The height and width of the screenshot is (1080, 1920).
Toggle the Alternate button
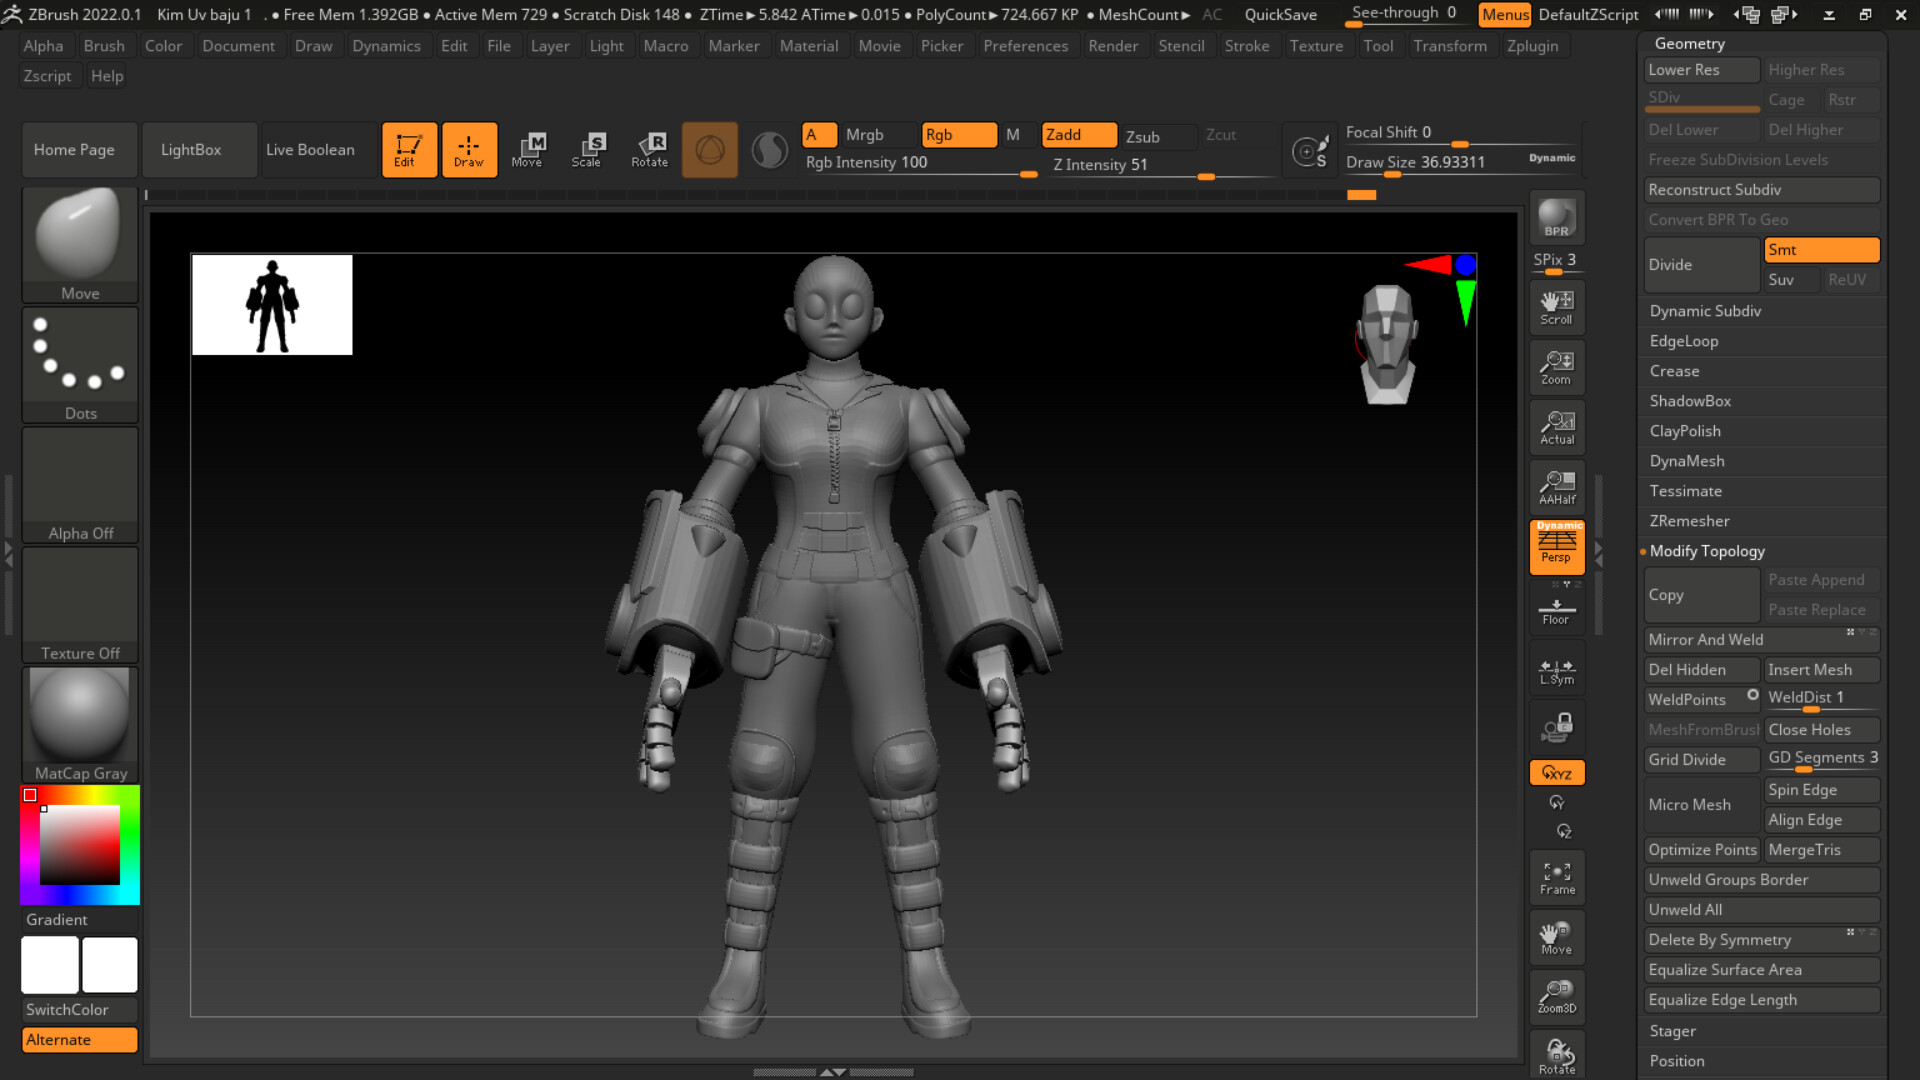(80, 1040)
